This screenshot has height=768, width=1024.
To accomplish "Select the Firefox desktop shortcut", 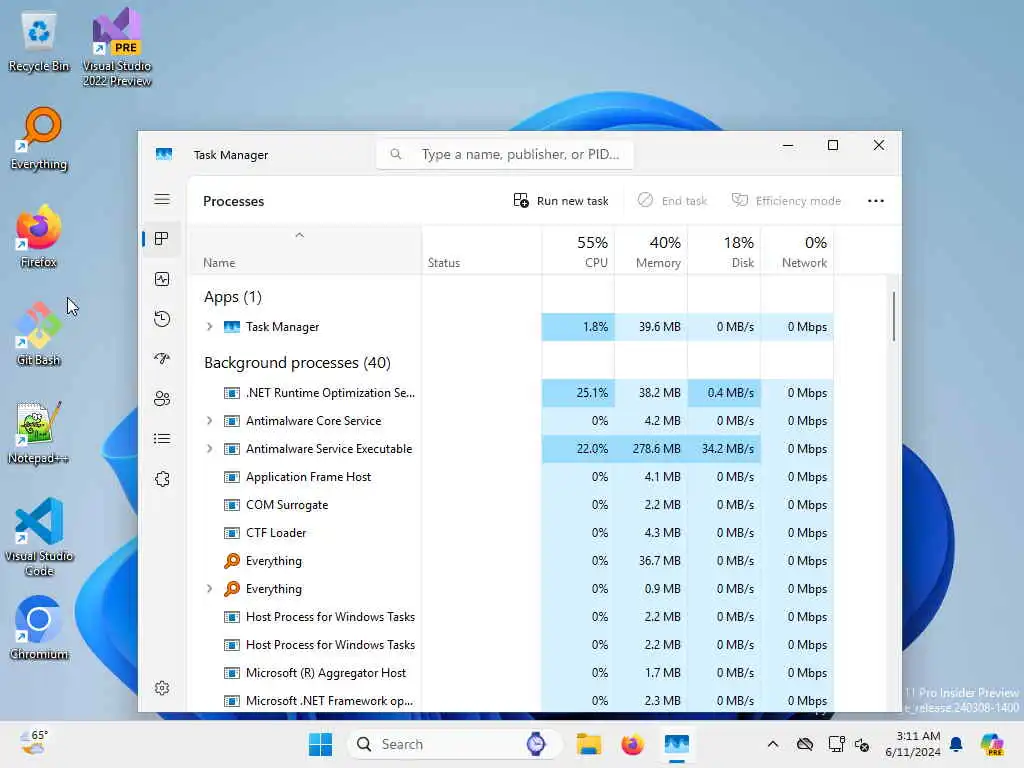I will 39,236.
